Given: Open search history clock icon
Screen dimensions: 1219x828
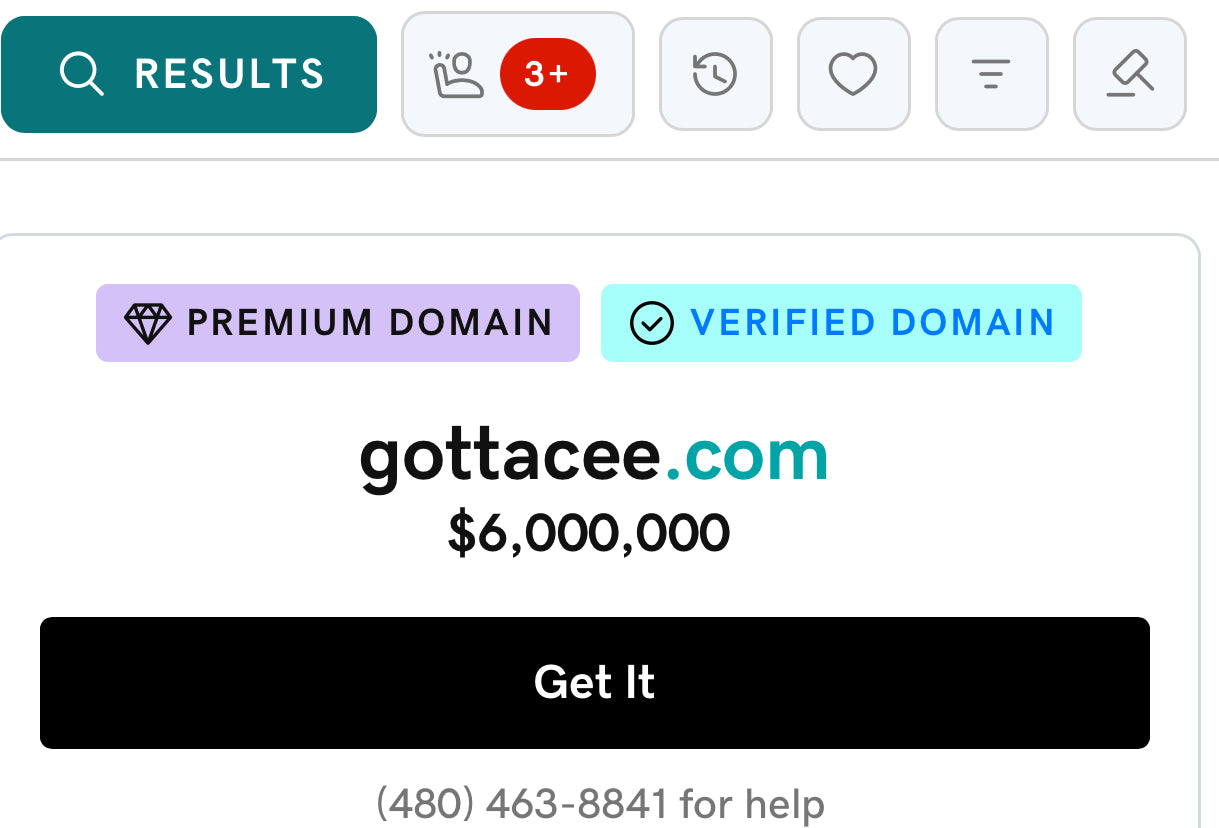Looking at the screenshot, I should click(x=715, y=74).
